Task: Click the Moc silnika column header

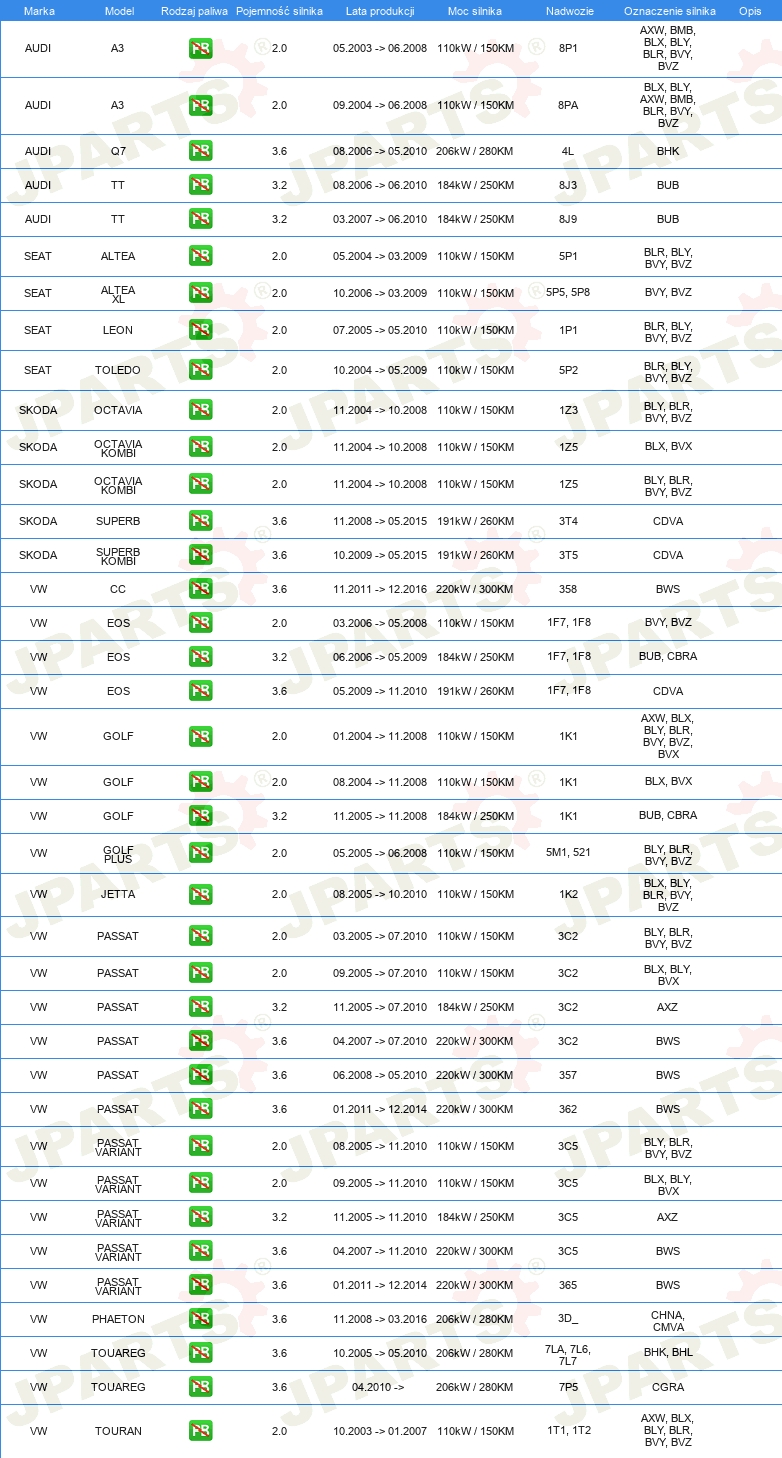Action: pos(475,10)
